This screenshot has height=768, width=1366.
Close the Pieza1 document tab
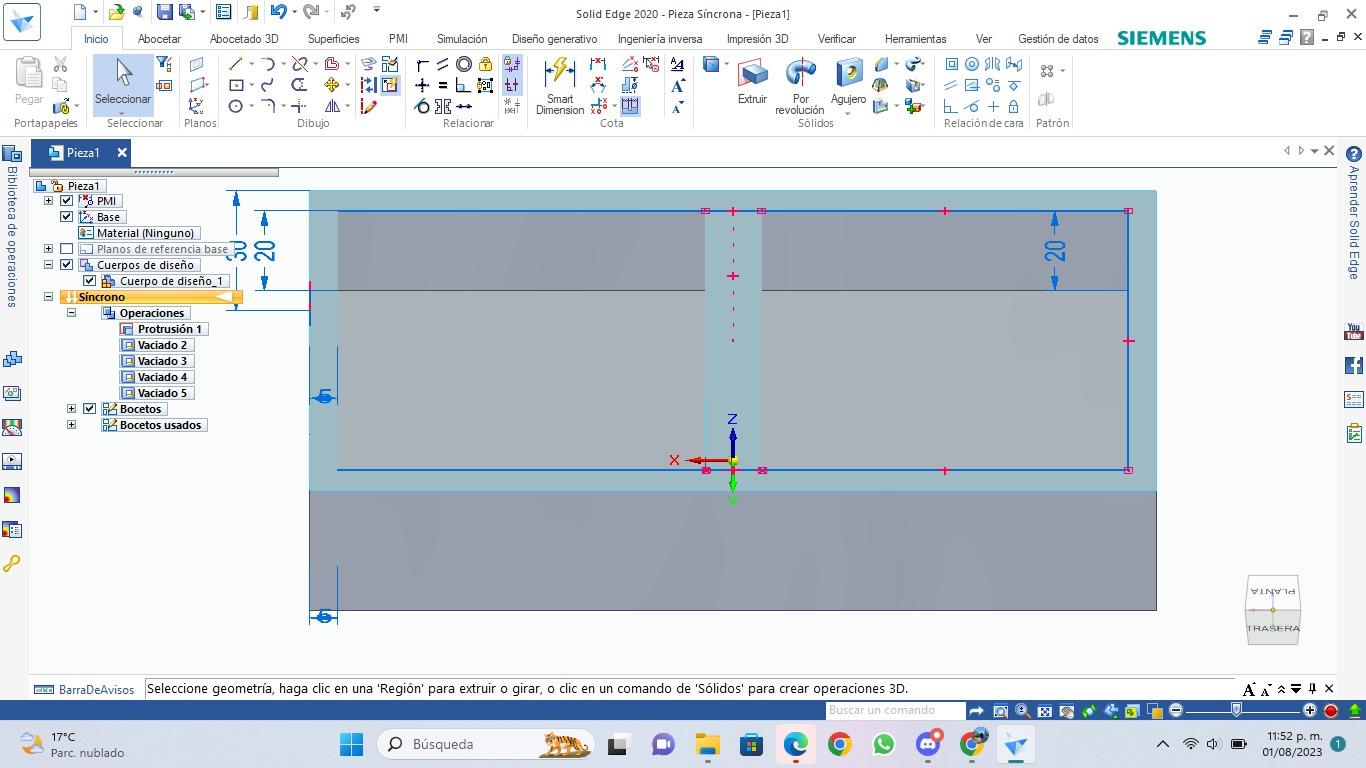122,152
